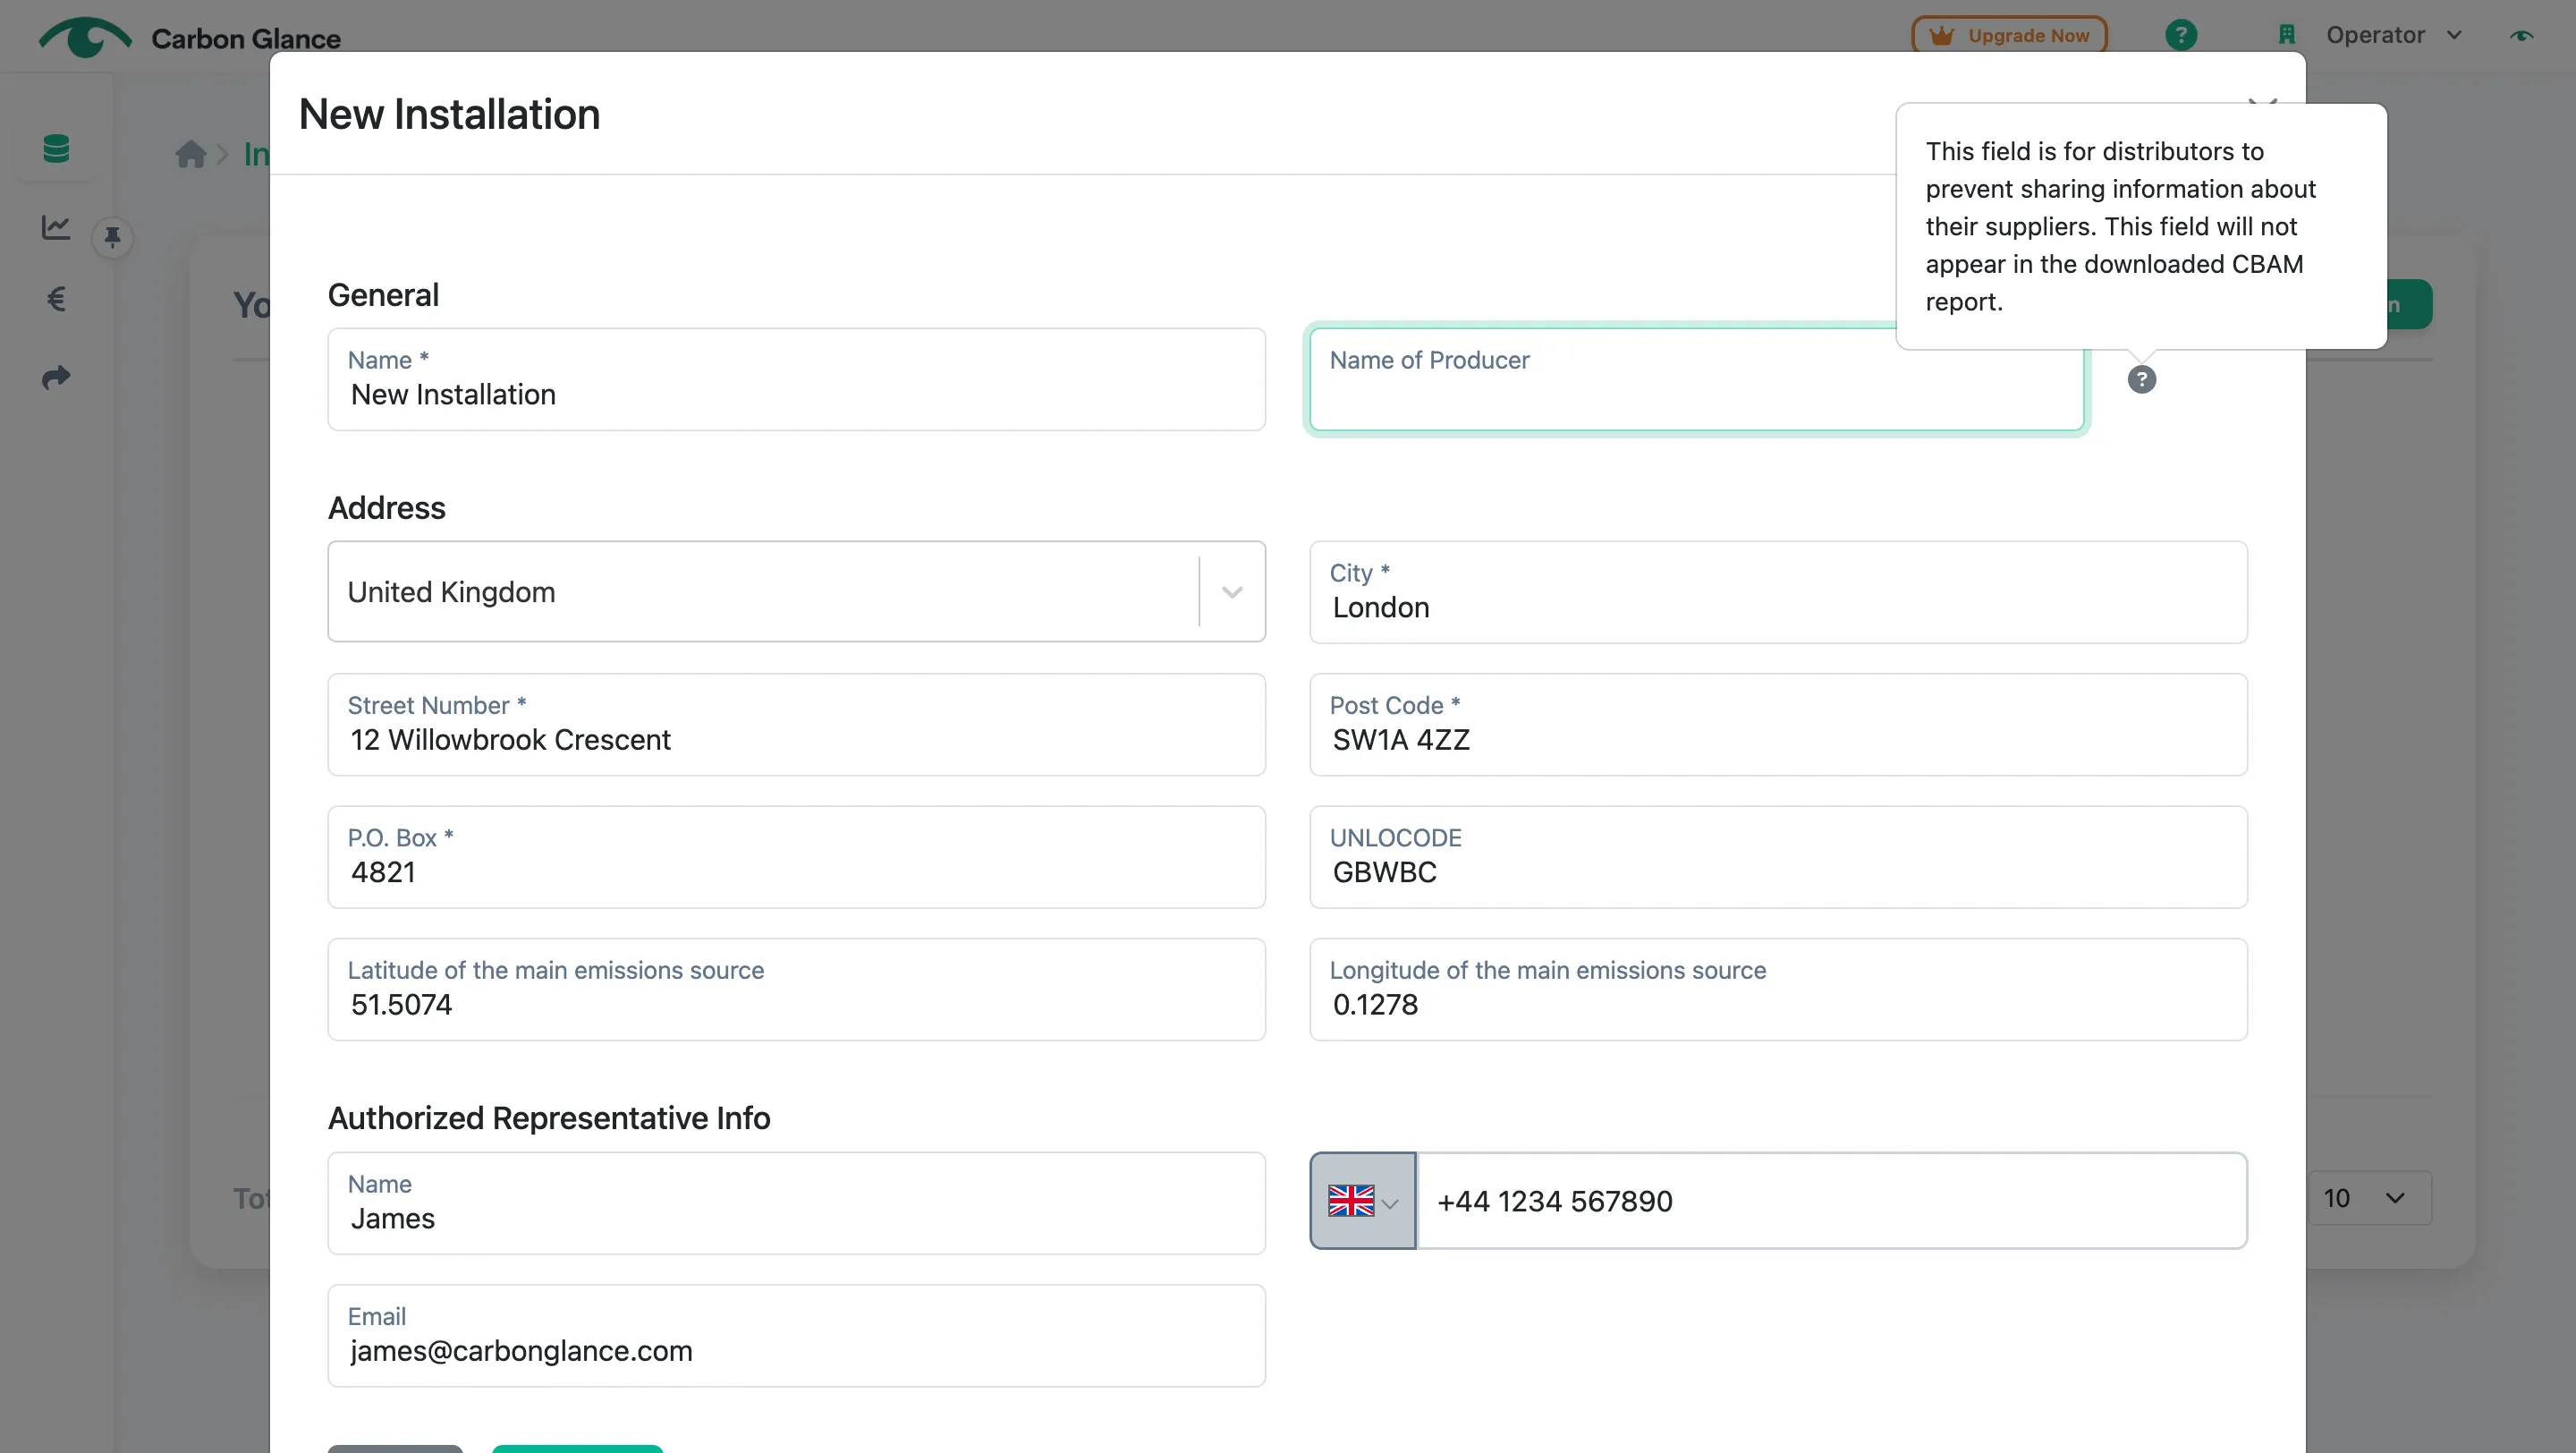2576x1453 pixels.
Task: Open the euro currency sidebar icon
Action: 57,299
